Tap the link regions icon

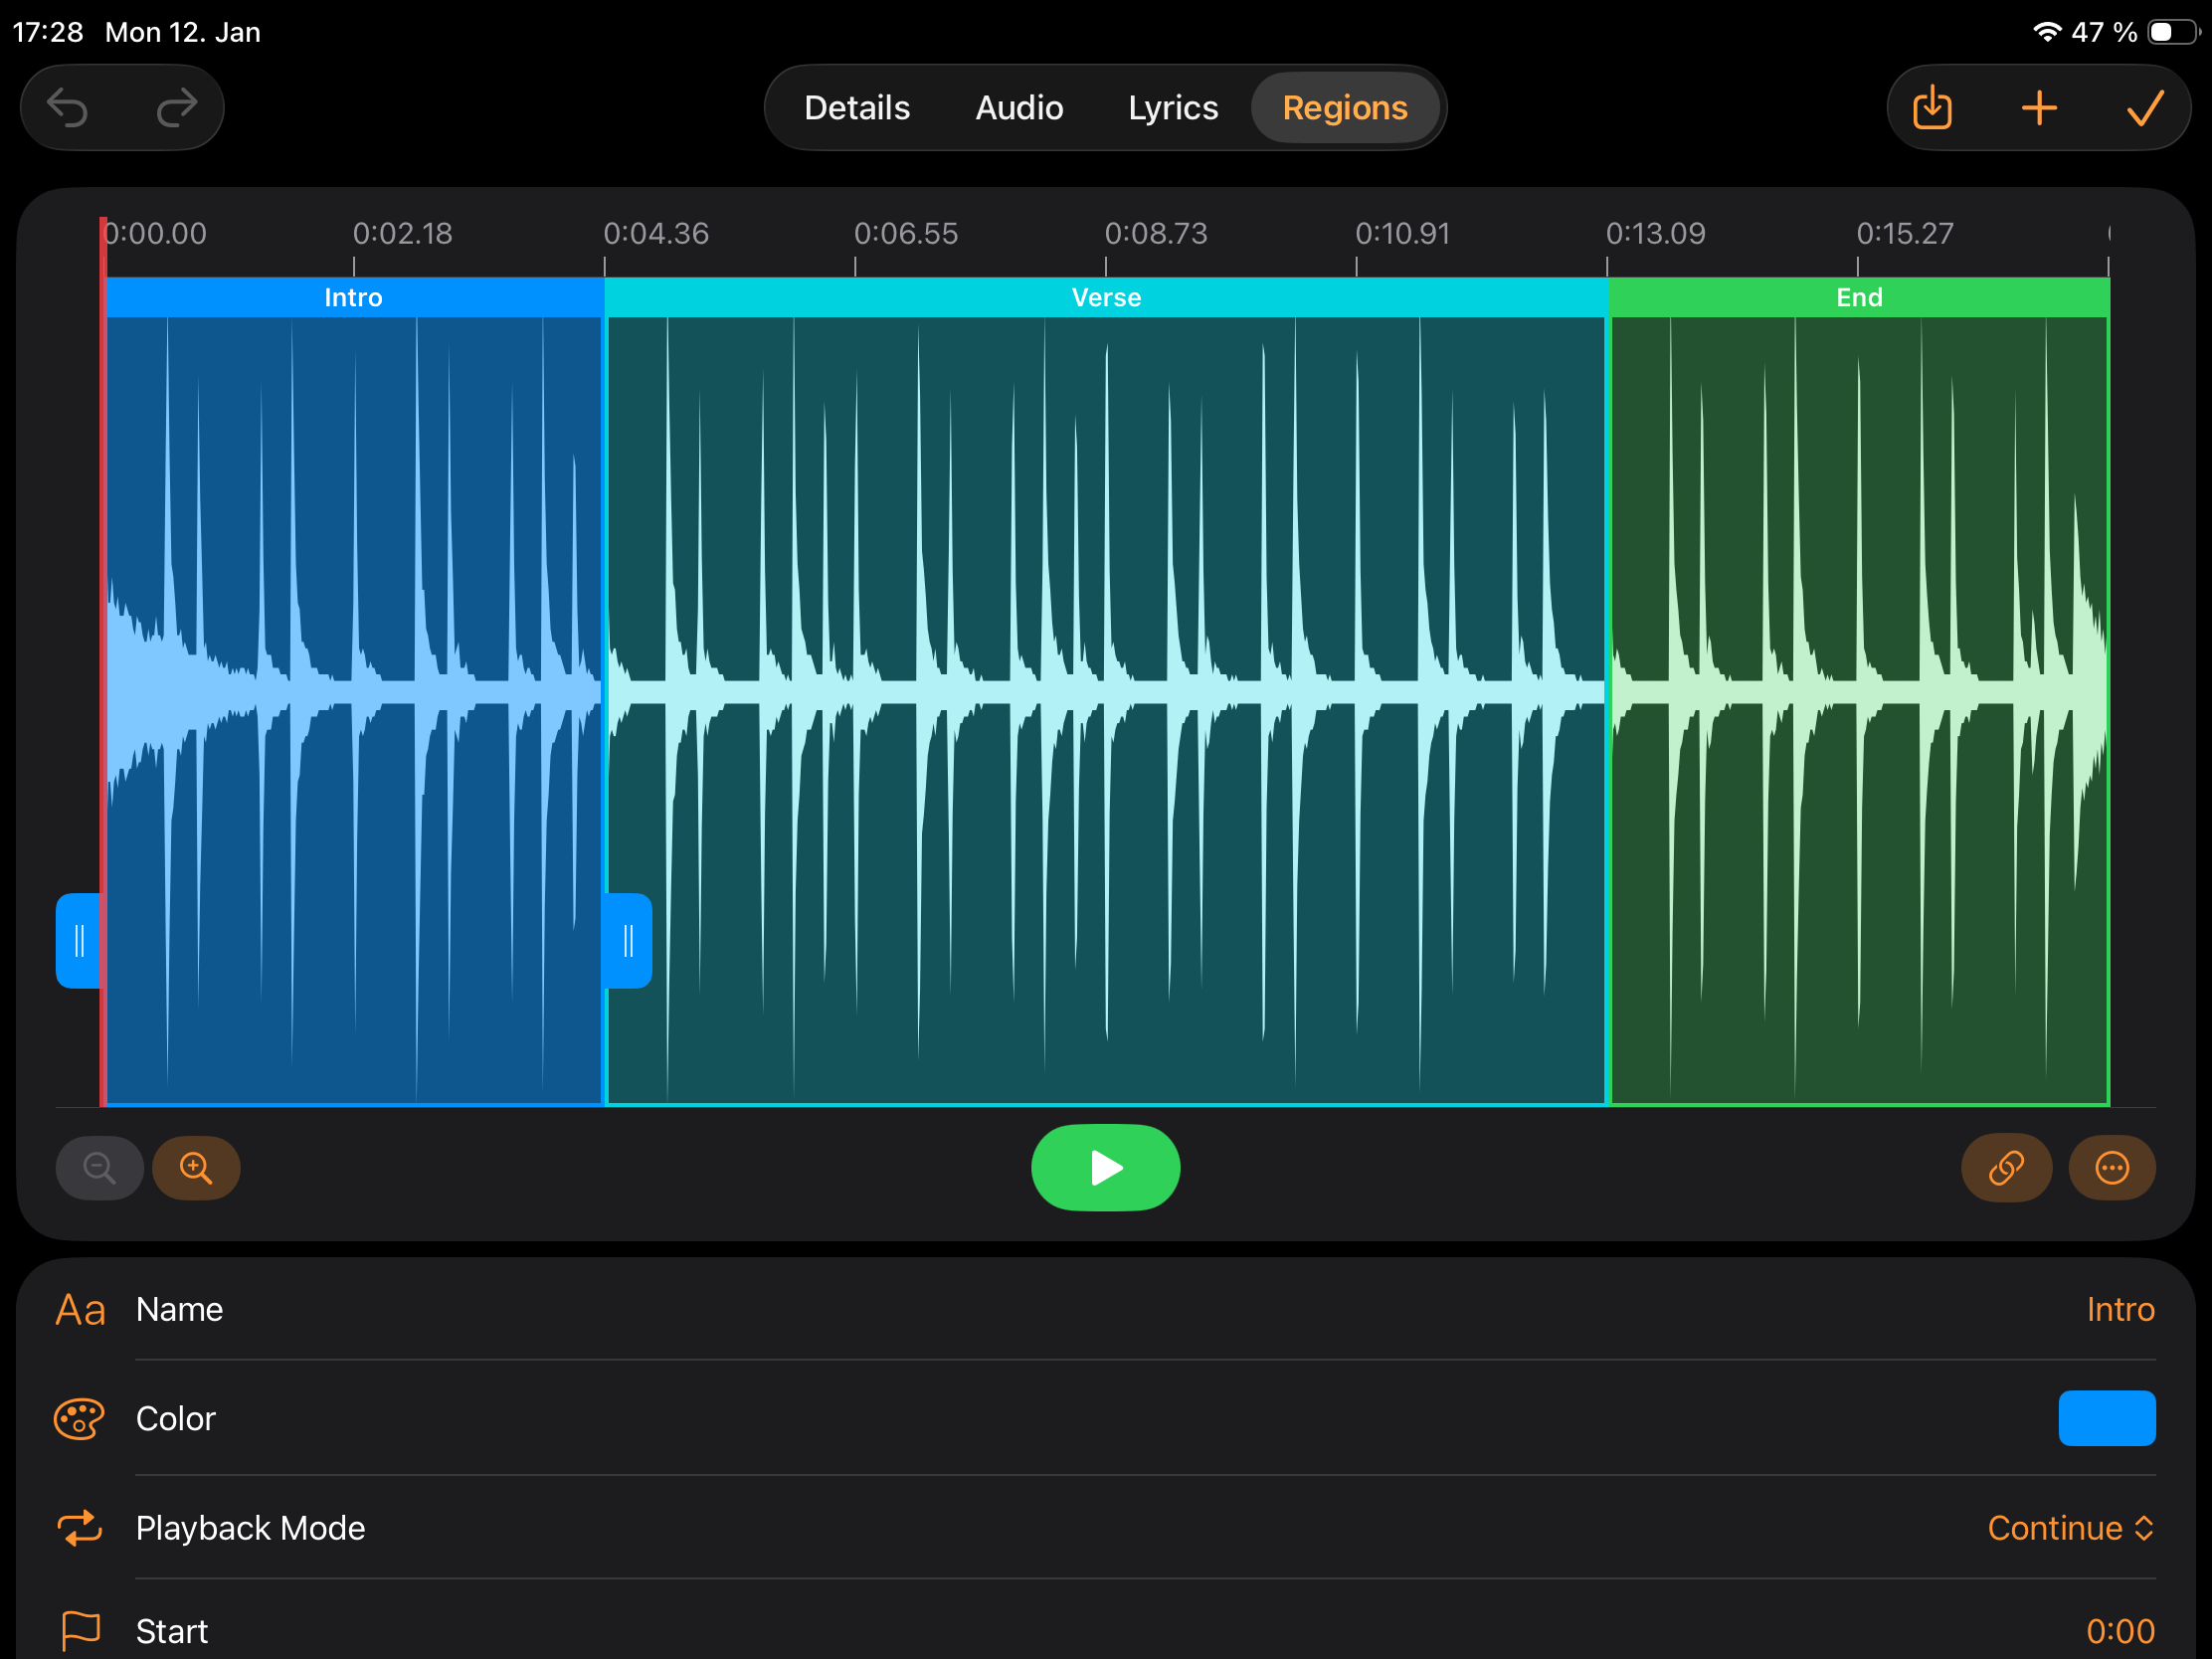pyautogui.click(x=2006, y=1168)
